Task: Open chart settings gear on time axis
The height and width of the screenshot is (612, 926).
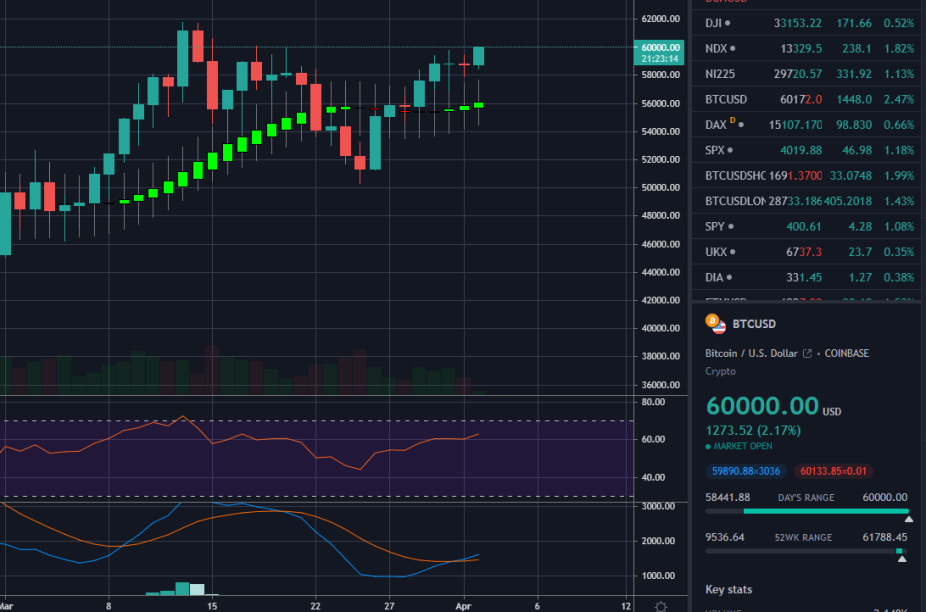Action: [661, 606]
